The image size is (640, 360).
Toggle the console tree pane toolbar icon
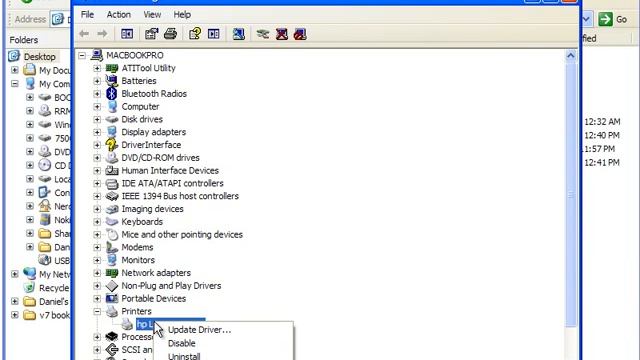point(127,34)
